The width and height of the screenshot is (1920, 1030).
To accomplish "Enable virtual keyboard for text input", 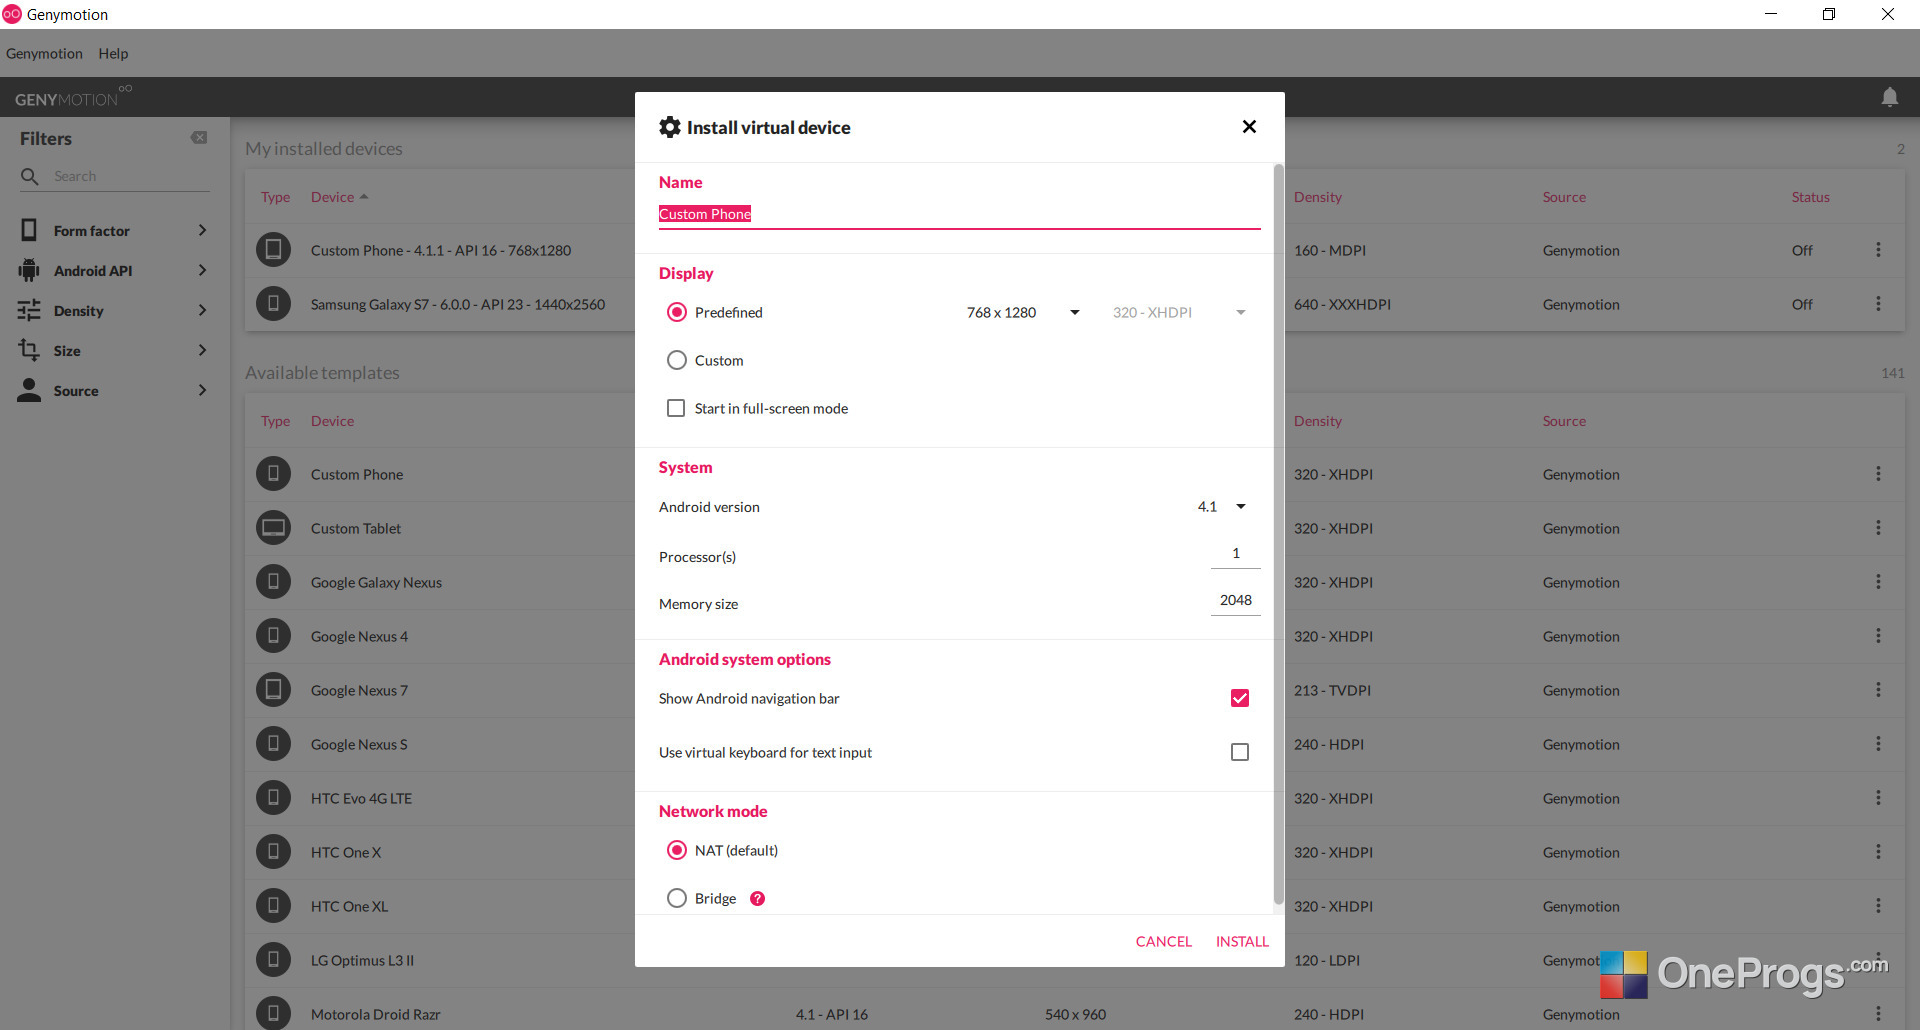I will 1240,752.
